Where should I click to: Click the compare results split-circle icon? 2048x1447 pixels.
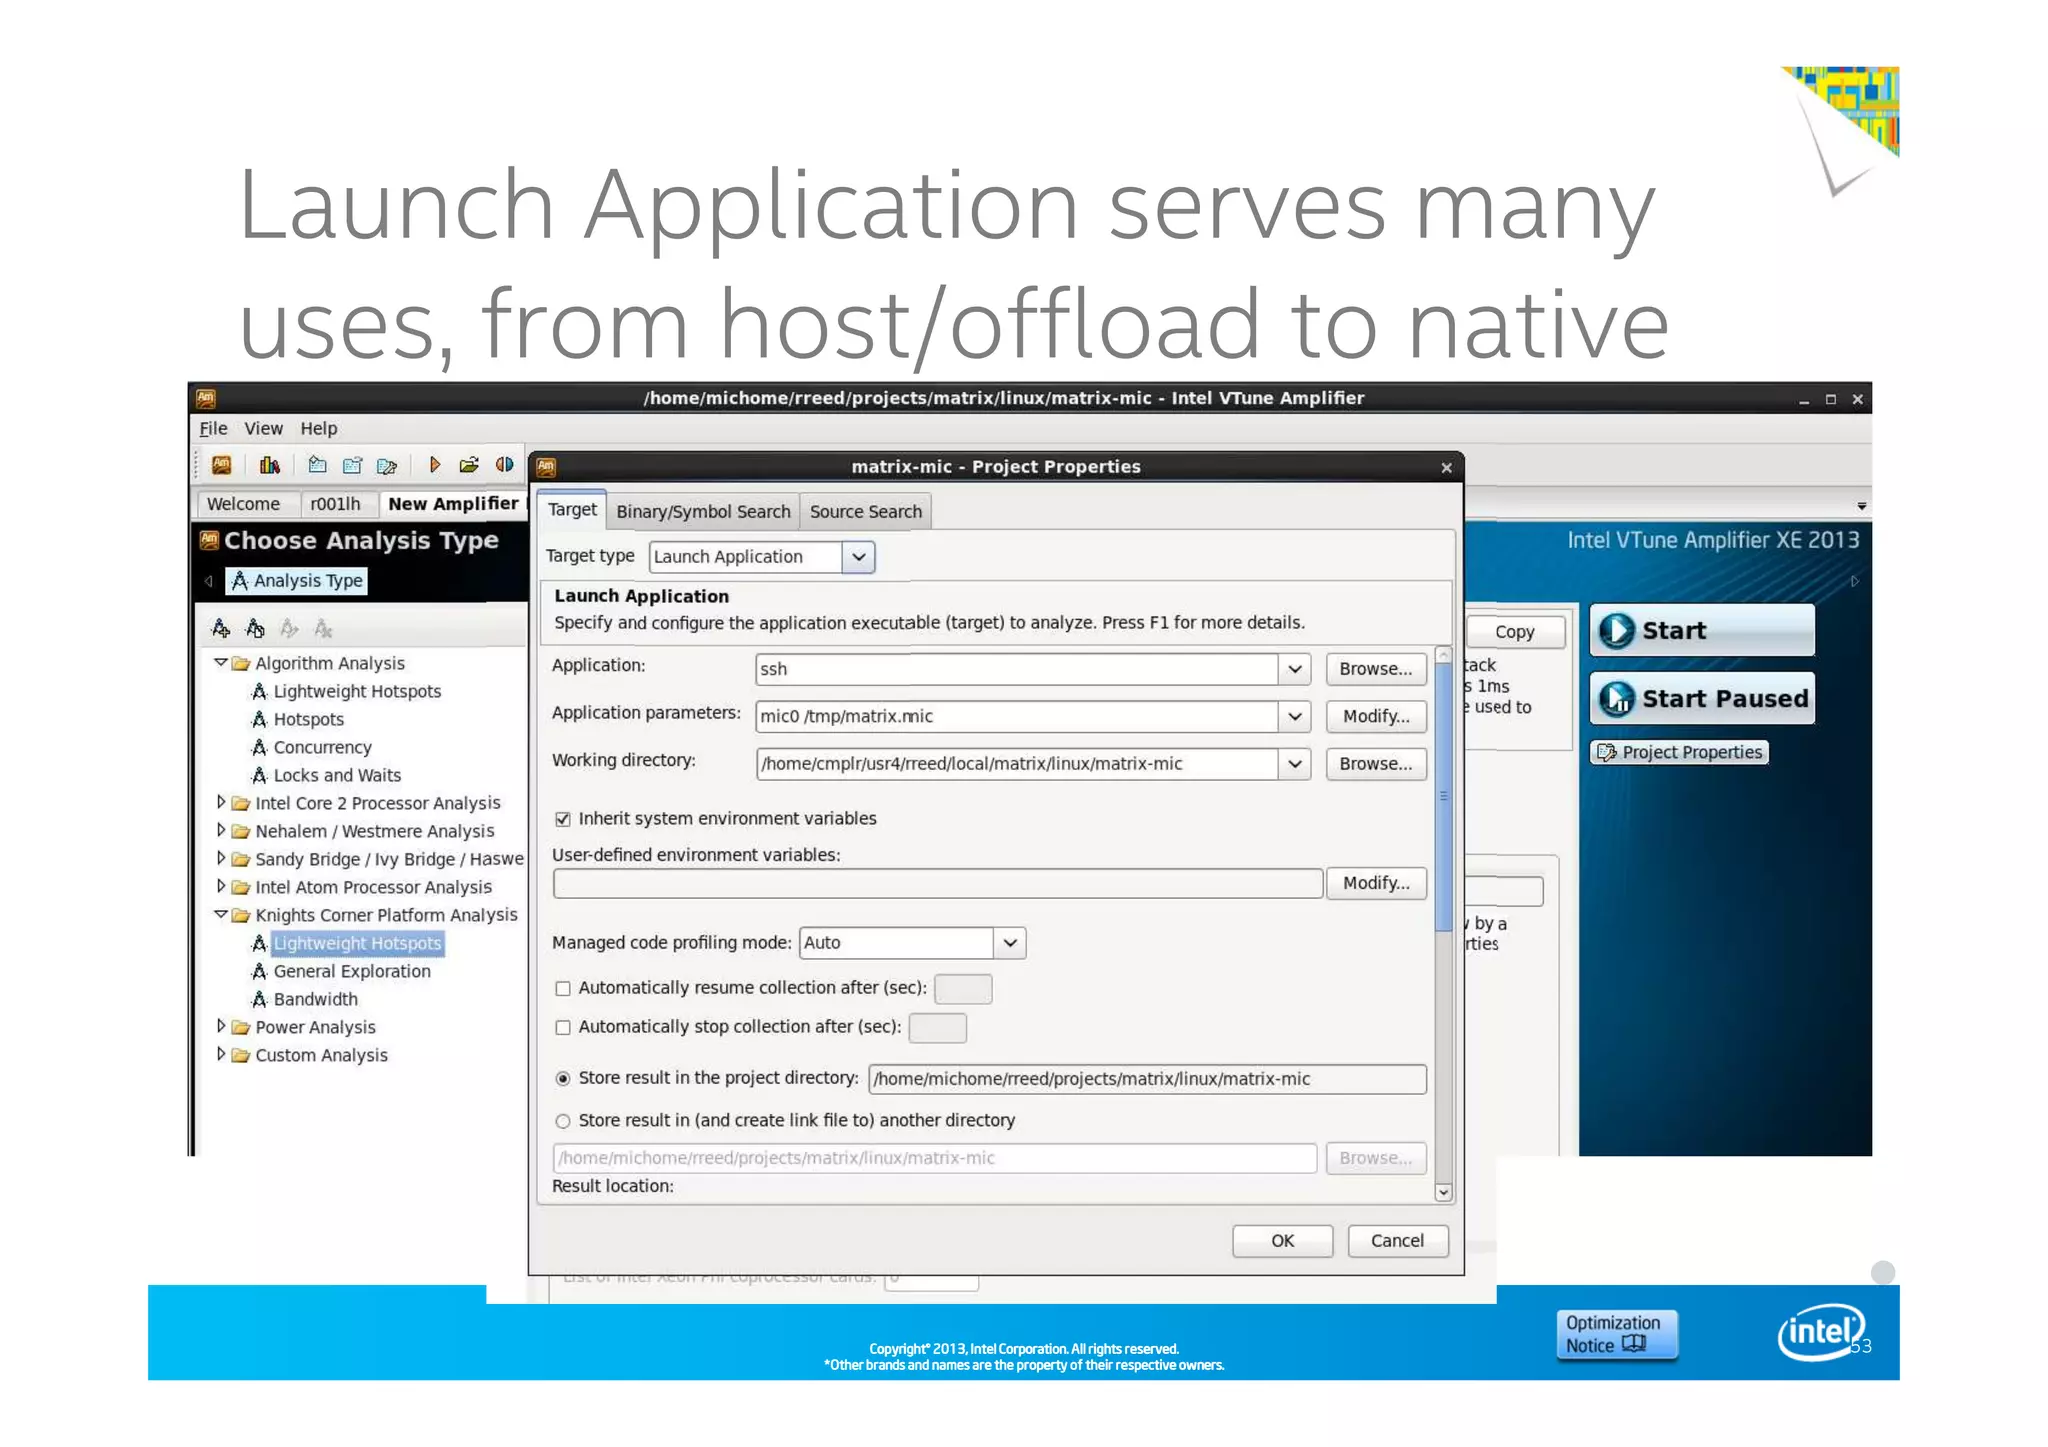(x=504, y=465)
